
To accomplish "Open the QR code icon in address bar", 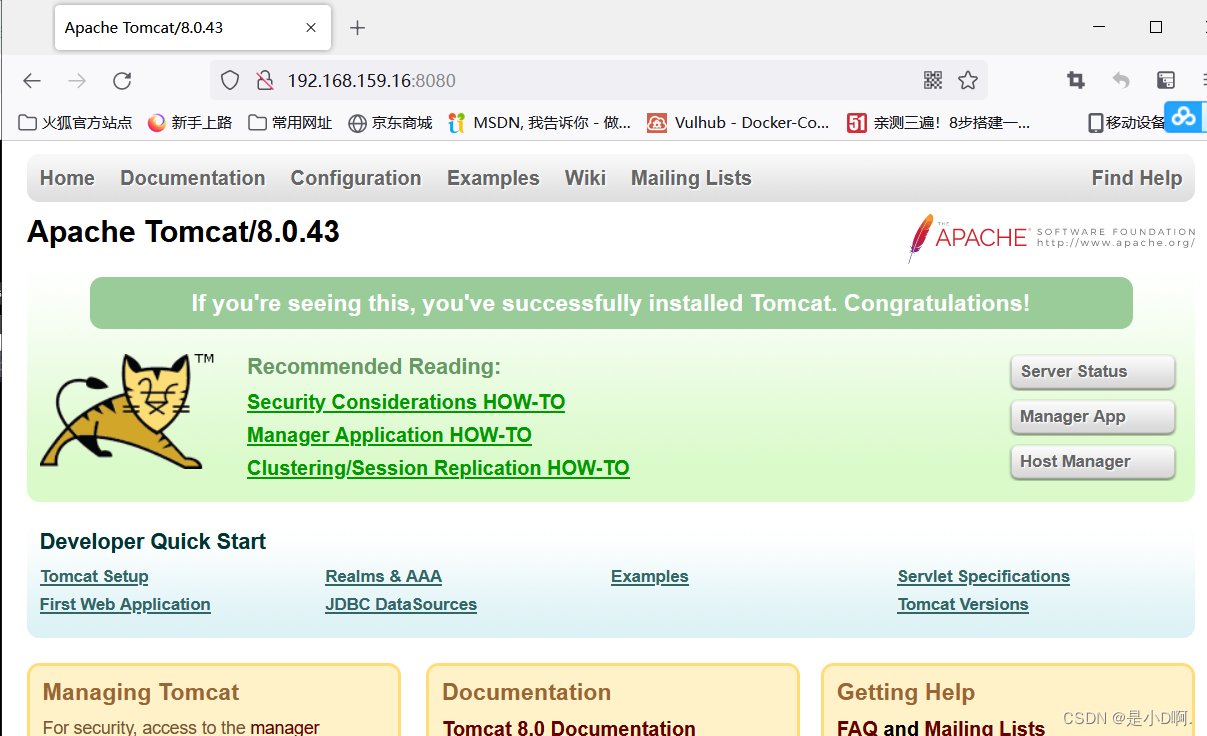I will 933,81.
